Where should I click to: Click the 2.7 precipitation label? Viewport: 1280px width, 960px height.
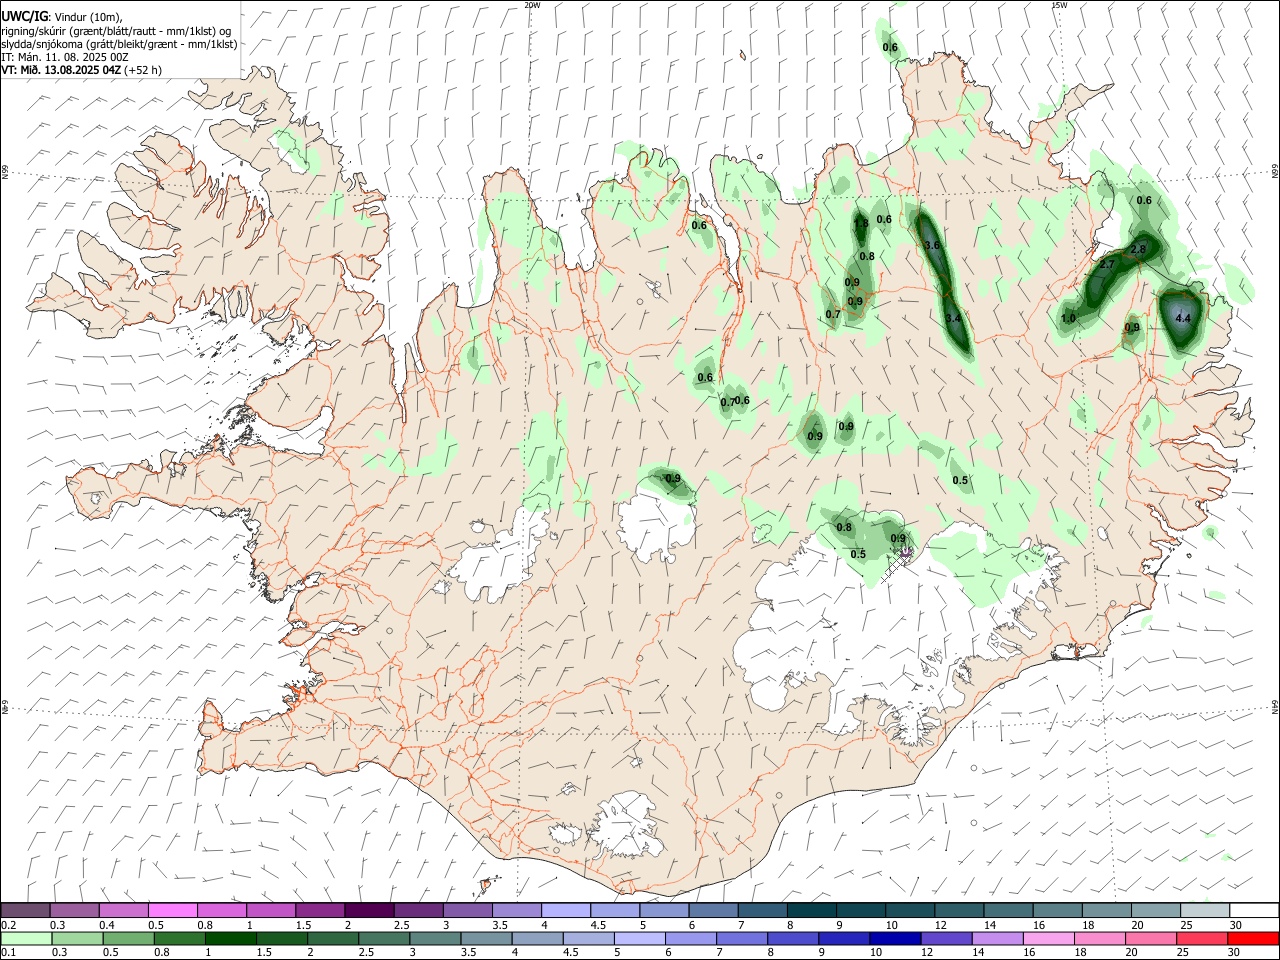point(1107,265)
